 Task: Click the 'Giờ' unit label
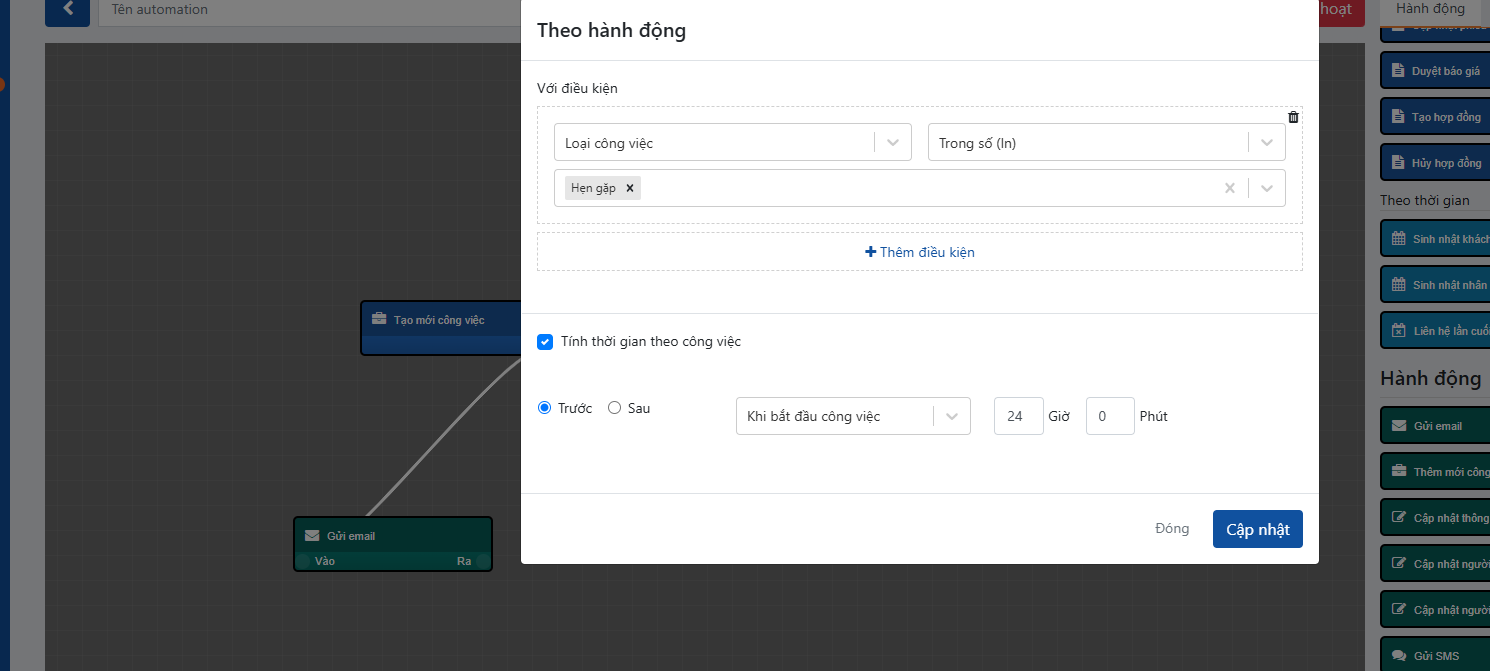[1059, 416]
